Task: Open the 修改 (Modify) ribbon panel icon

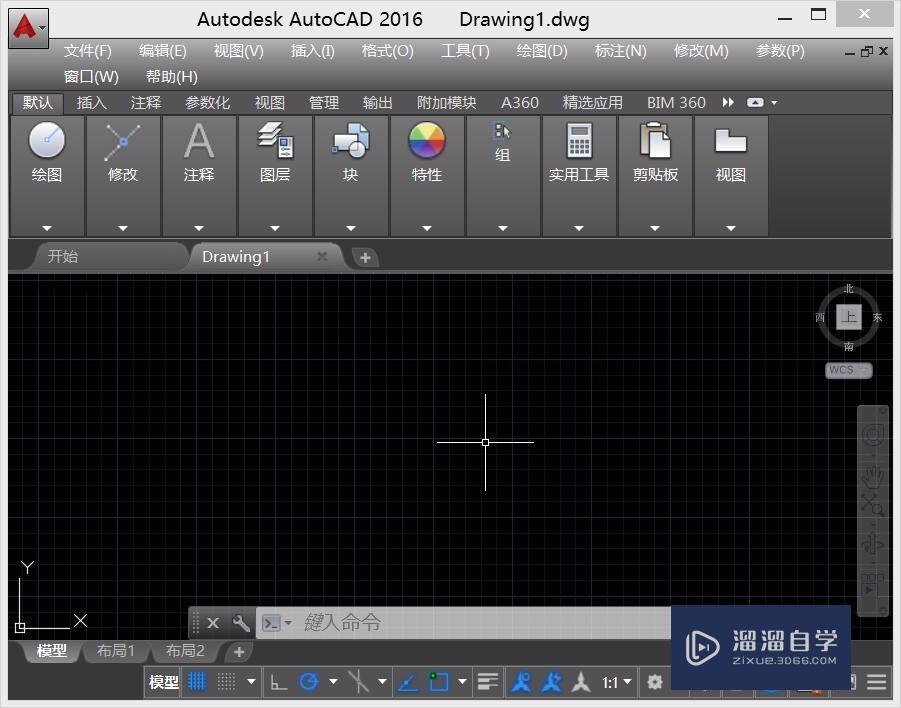Action: click(122, 141)
